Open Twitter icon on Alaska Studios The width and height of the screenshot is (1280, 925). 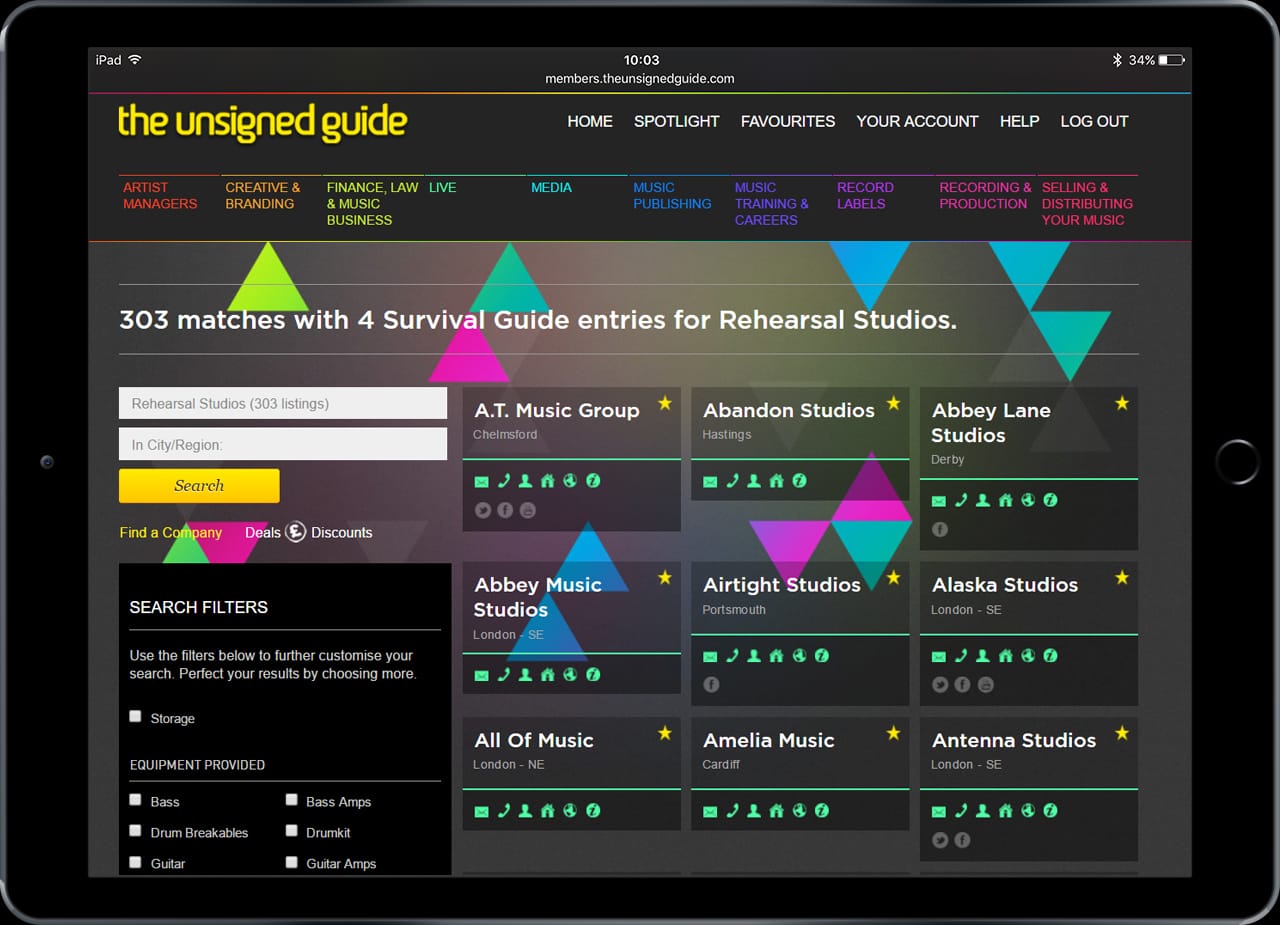(x=940, y=685)
